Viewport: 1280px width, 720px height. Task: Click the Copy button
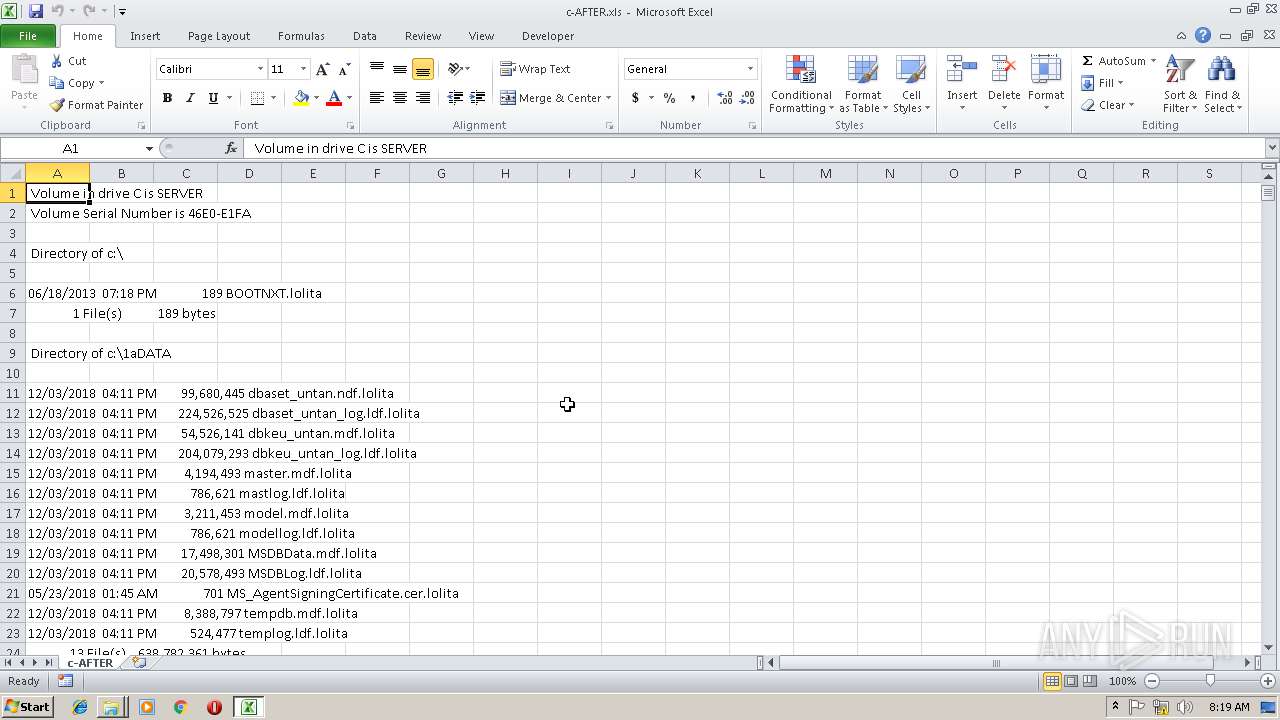(x=76, y=83)
